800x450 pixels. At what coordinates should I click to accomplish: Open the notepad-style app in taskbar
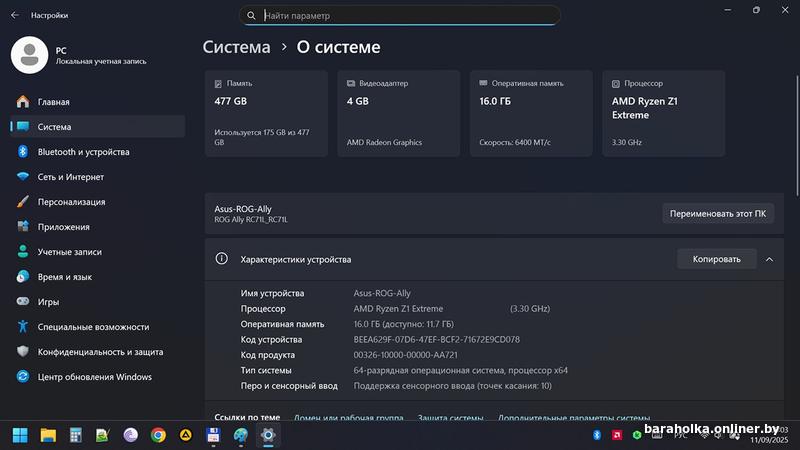click(103, 435)
